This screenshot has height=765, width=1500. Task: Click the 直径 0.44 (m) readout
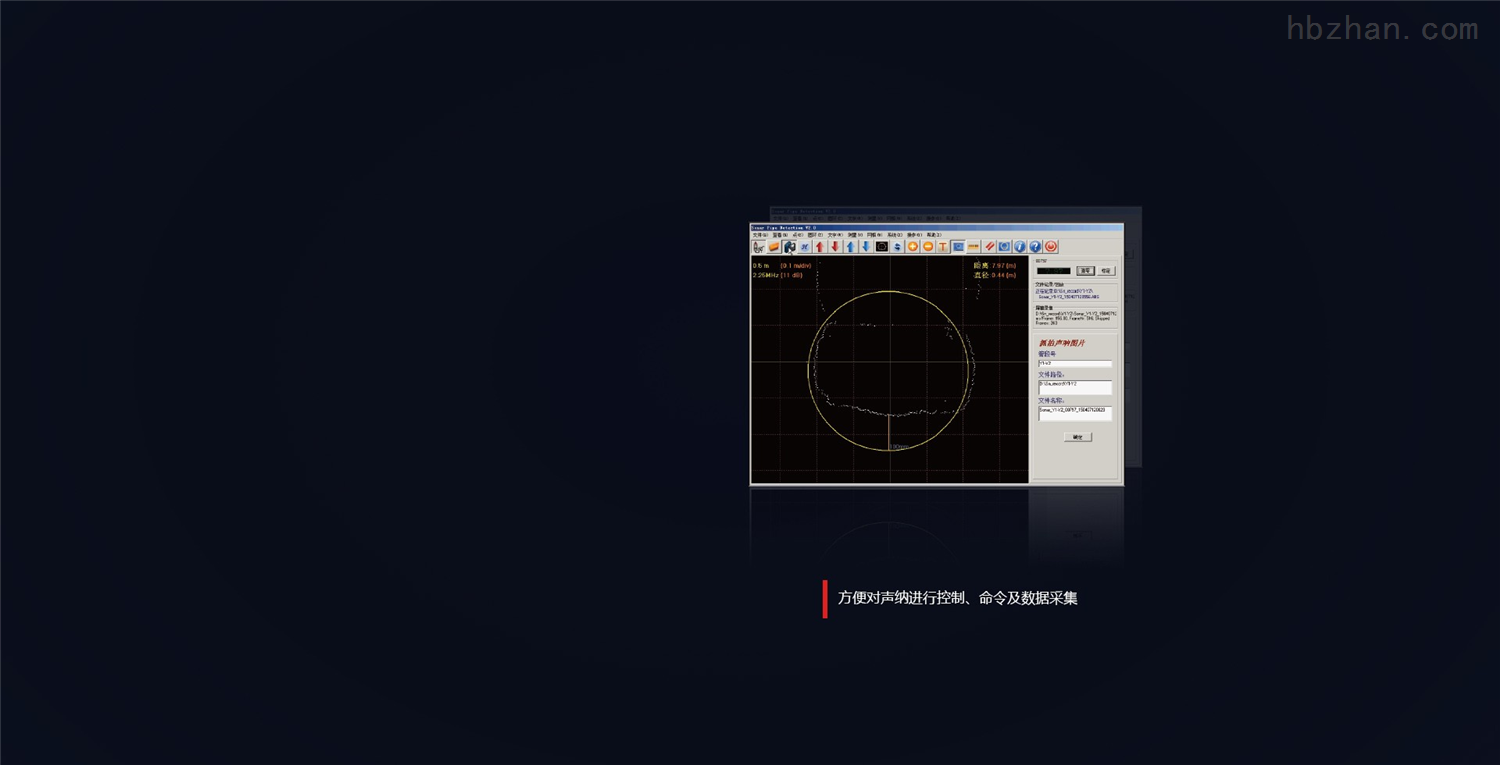pyautogui.click(x=995, y=275)
